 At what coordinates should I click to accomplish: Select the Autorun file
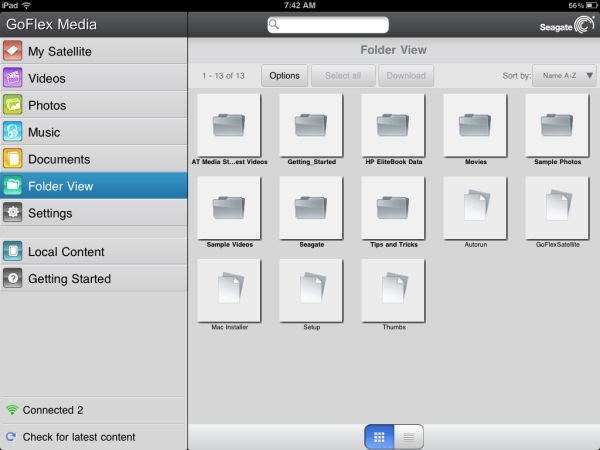(x=475, y=208)
